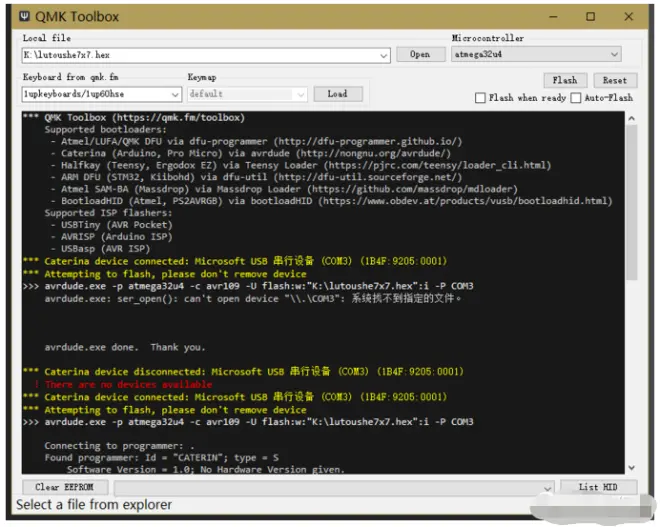Click the ARM DFU (STM32, Kiibohd) line

pyautogui.click(x=256, y=177)
